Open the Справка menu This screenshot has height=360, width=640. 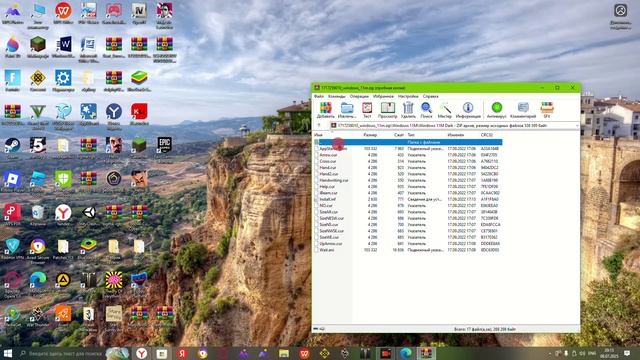pyautogui.click(x=431, y=96)
